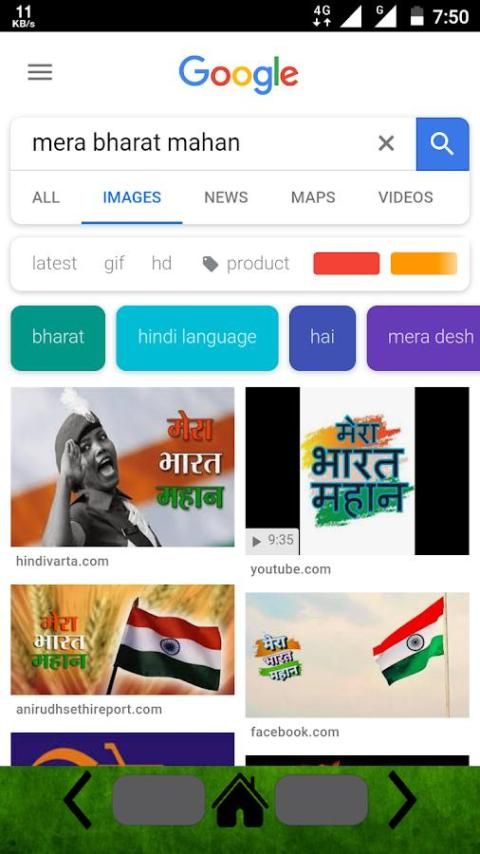
Task: Switch to the NEWS tab
Action: click(x=226, y=197)
